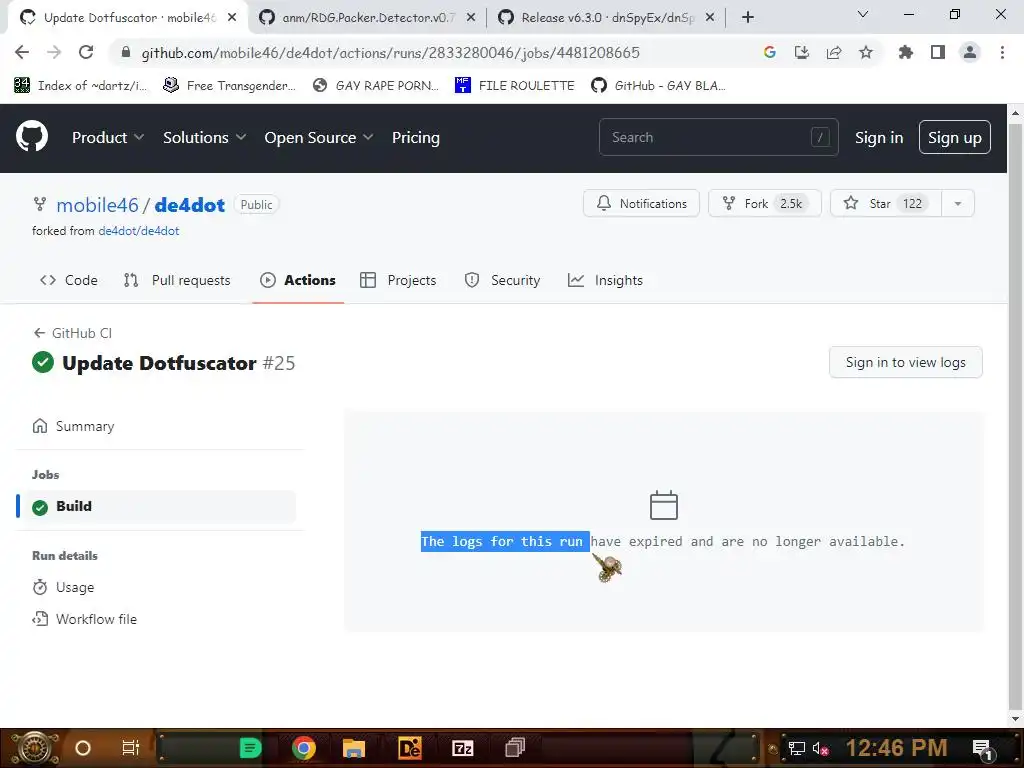Expand the Solutions menu
1024x768 pixels.
coord(204,137)
